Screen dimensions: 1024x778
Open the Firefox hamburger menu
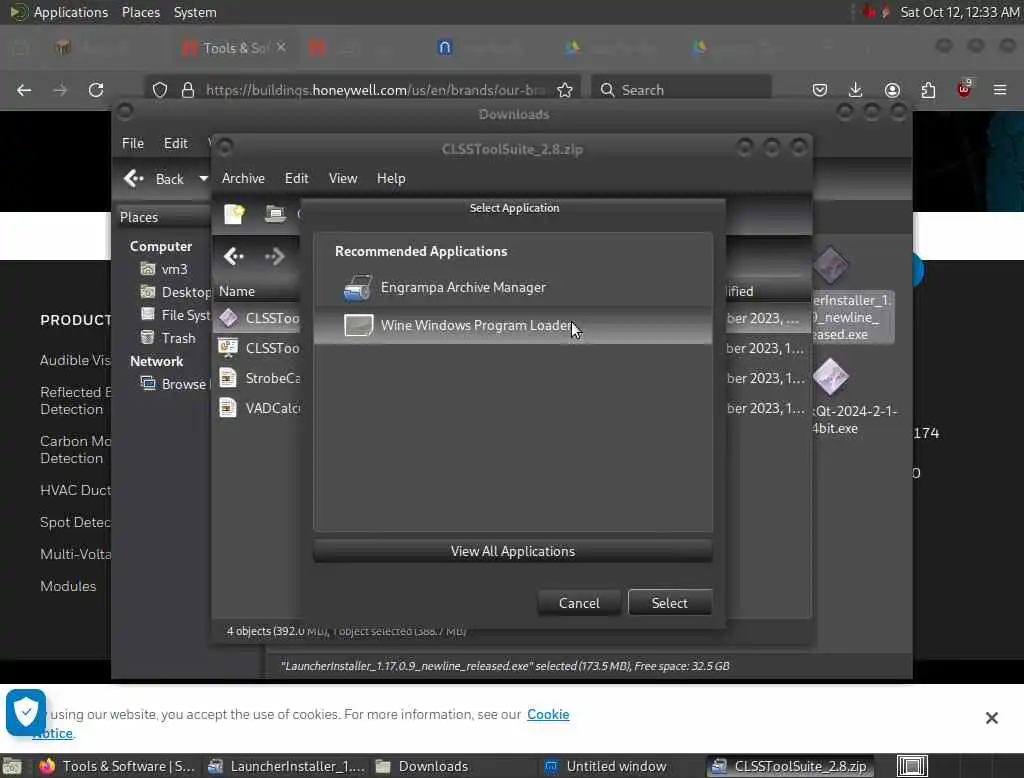tap(1000, 90)
